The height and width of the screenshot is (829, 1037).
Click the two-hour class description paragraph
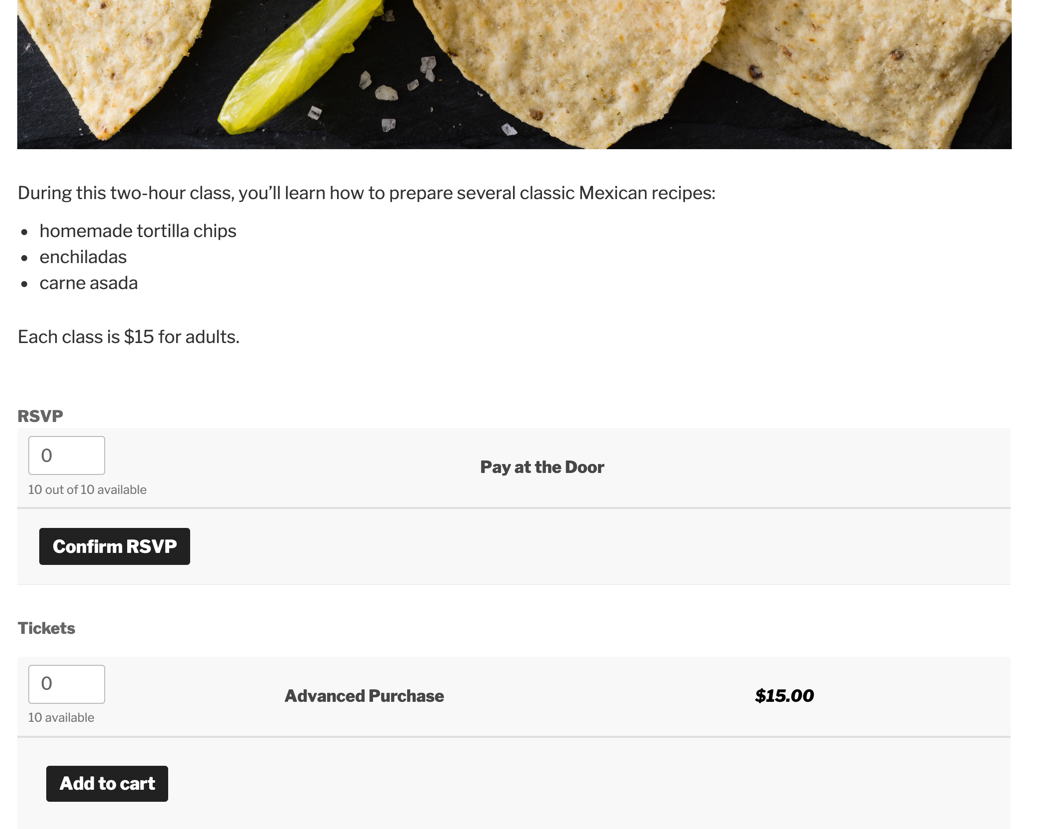point(366,193)
